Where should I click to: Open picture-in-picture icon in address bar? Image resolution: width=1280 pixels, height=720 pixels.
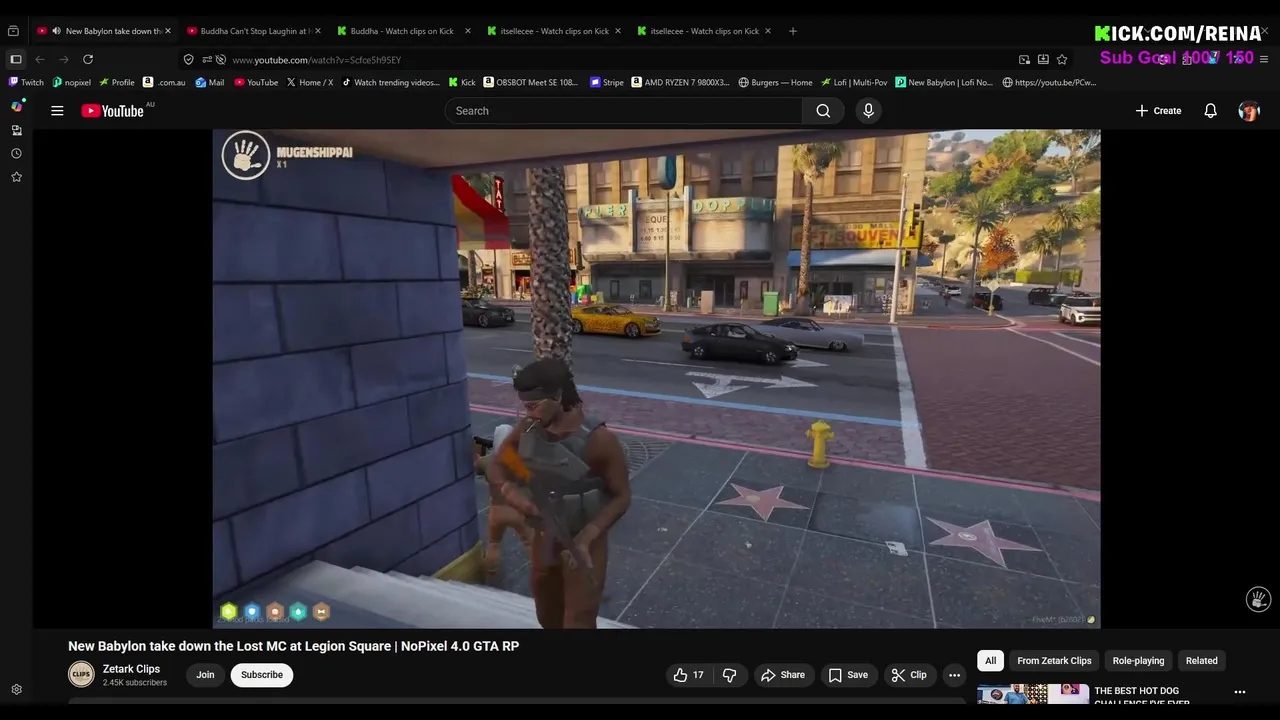pos(1024,60)
